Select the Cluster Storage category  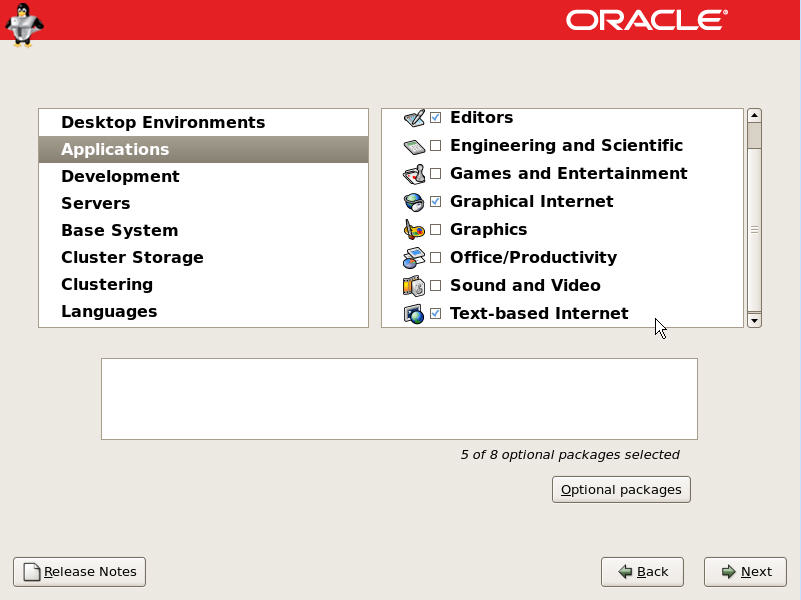(x=203, y=258)
